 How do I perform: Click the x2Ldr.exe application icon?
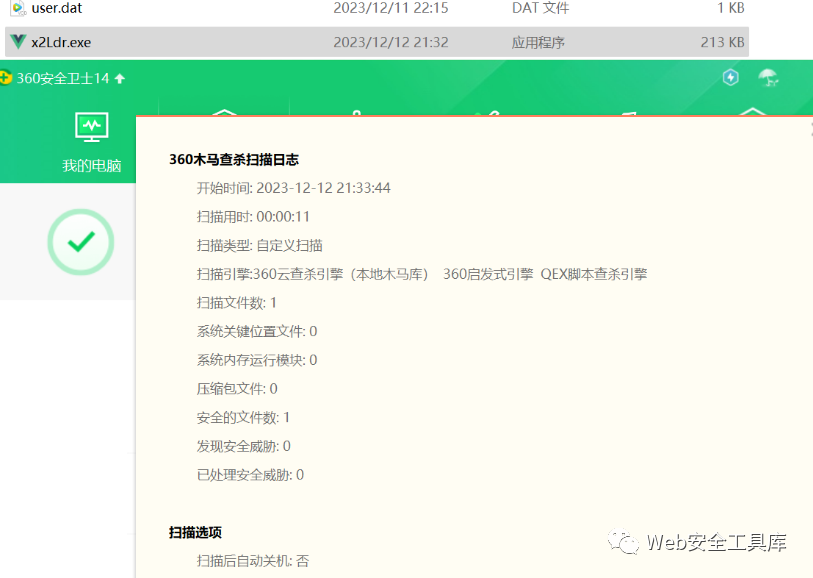(18, 41)
